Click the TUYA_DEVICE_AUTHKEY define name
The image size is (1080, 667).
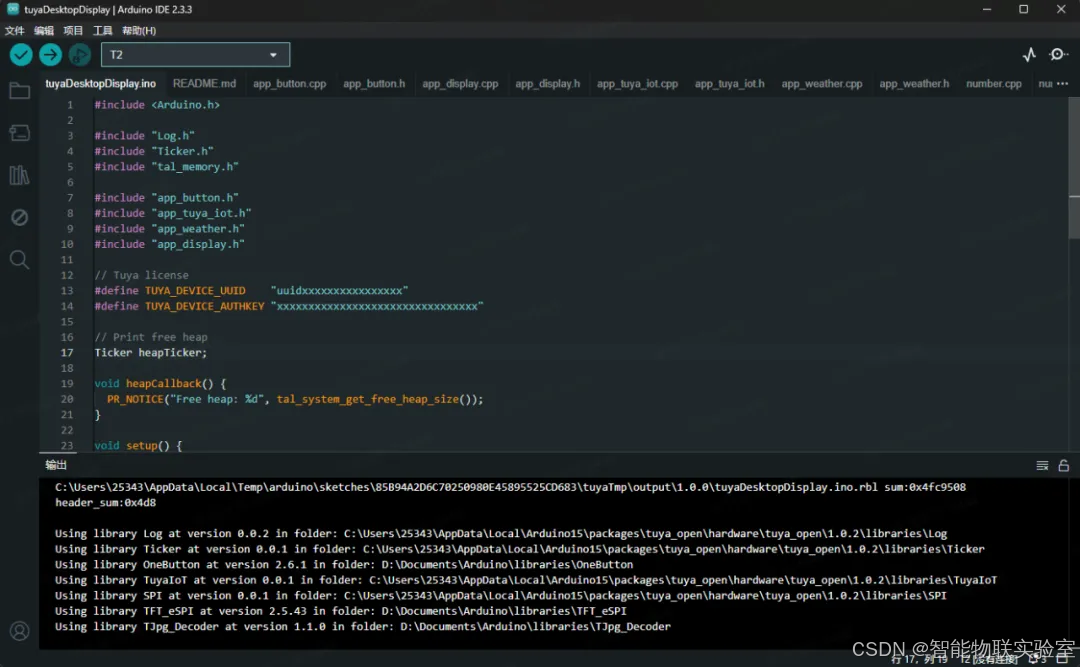[205, 306]
